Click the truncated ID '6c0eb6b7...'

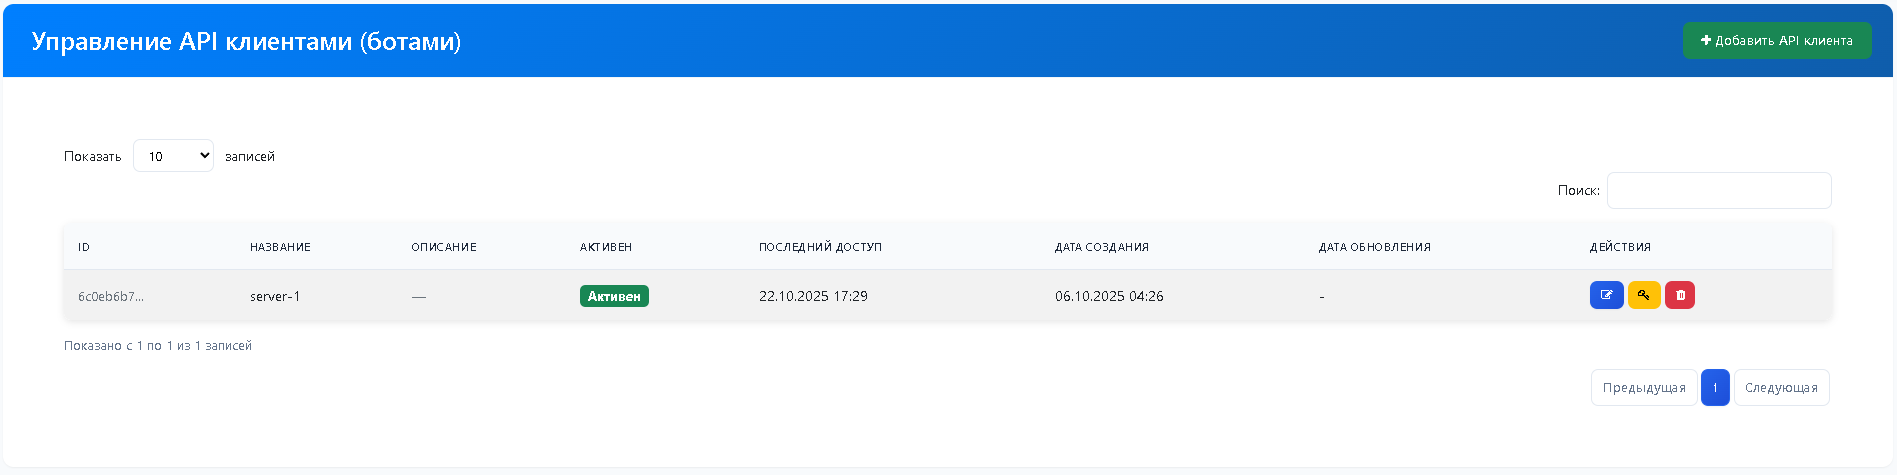(x=111, y=296)
